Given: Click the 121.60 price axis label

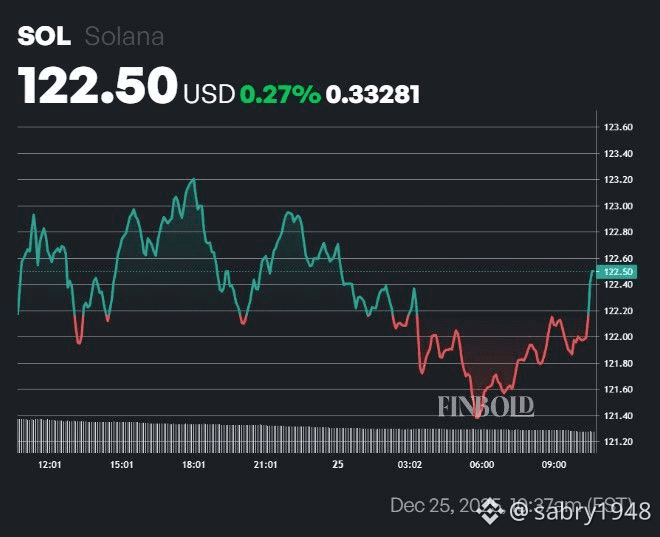Looking at the screenshot, I should [x=618, y=389].
